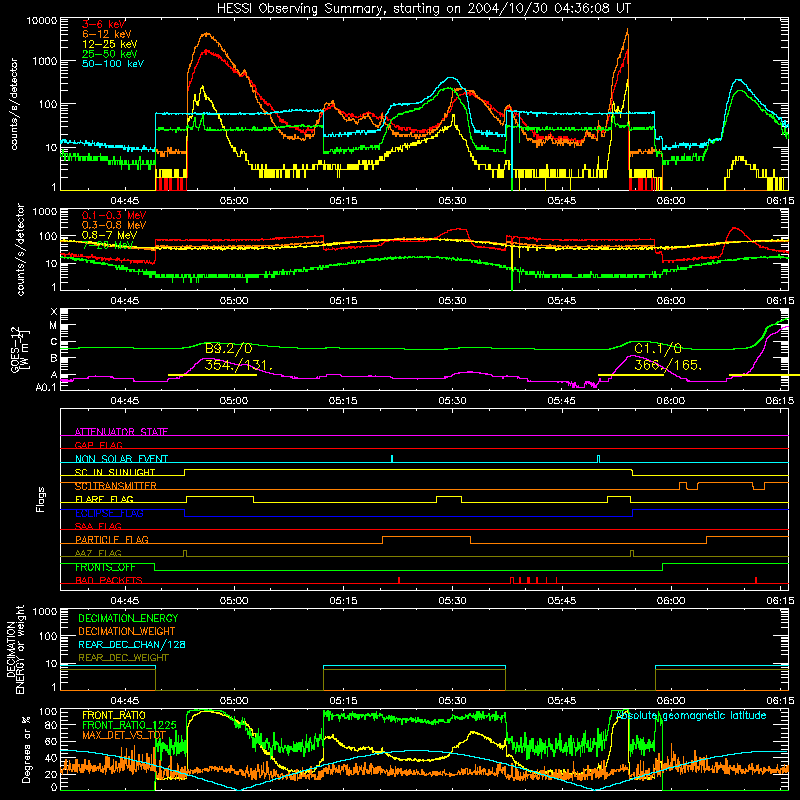The image size is (800, 800).
Task: Click the 6-12 keV legend label
Action: point(107,34)
